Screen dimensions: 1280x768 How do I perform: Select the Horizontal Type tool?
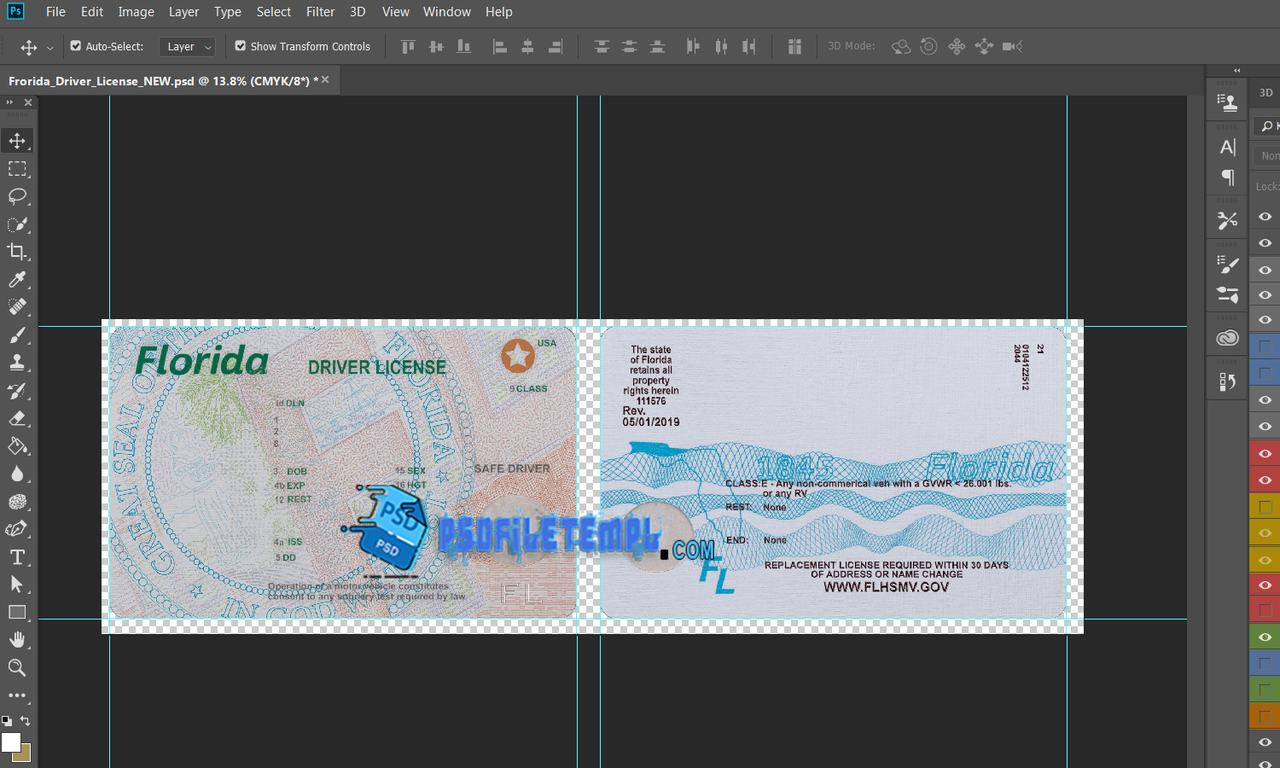[18, 557]
